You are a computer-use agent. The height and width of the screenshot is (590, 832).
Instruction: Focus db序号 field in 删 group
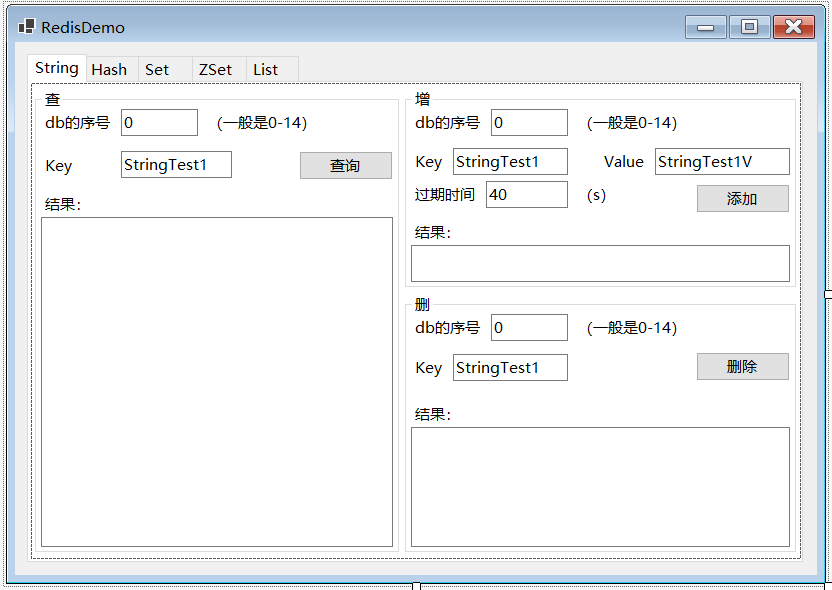(x=529, y=327)
